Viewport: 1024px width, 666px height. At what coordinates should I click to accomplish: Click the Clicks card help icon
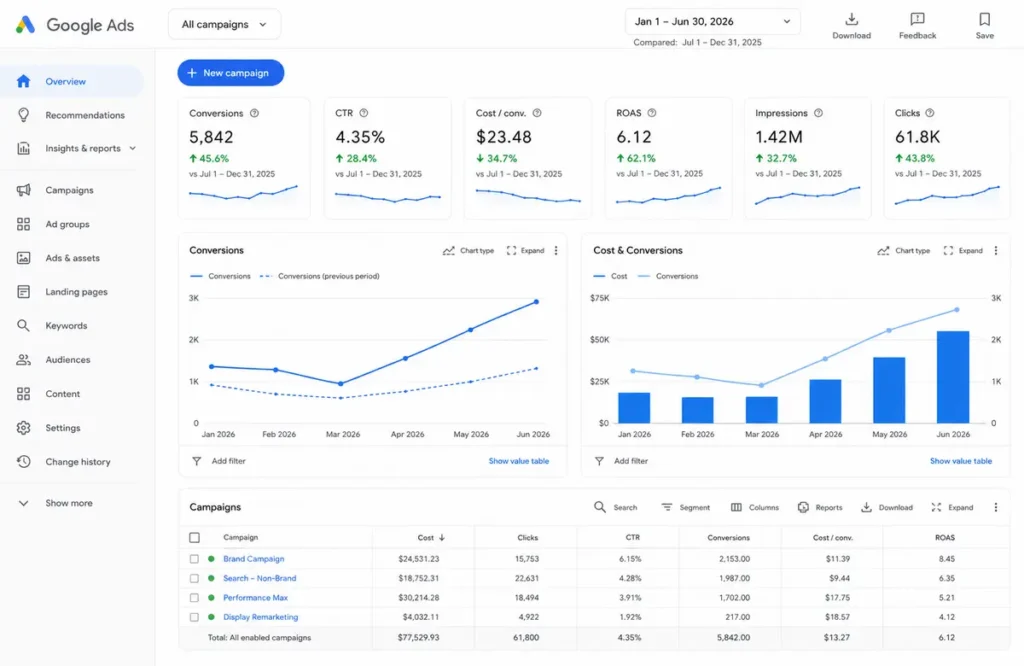pos(930,113)
